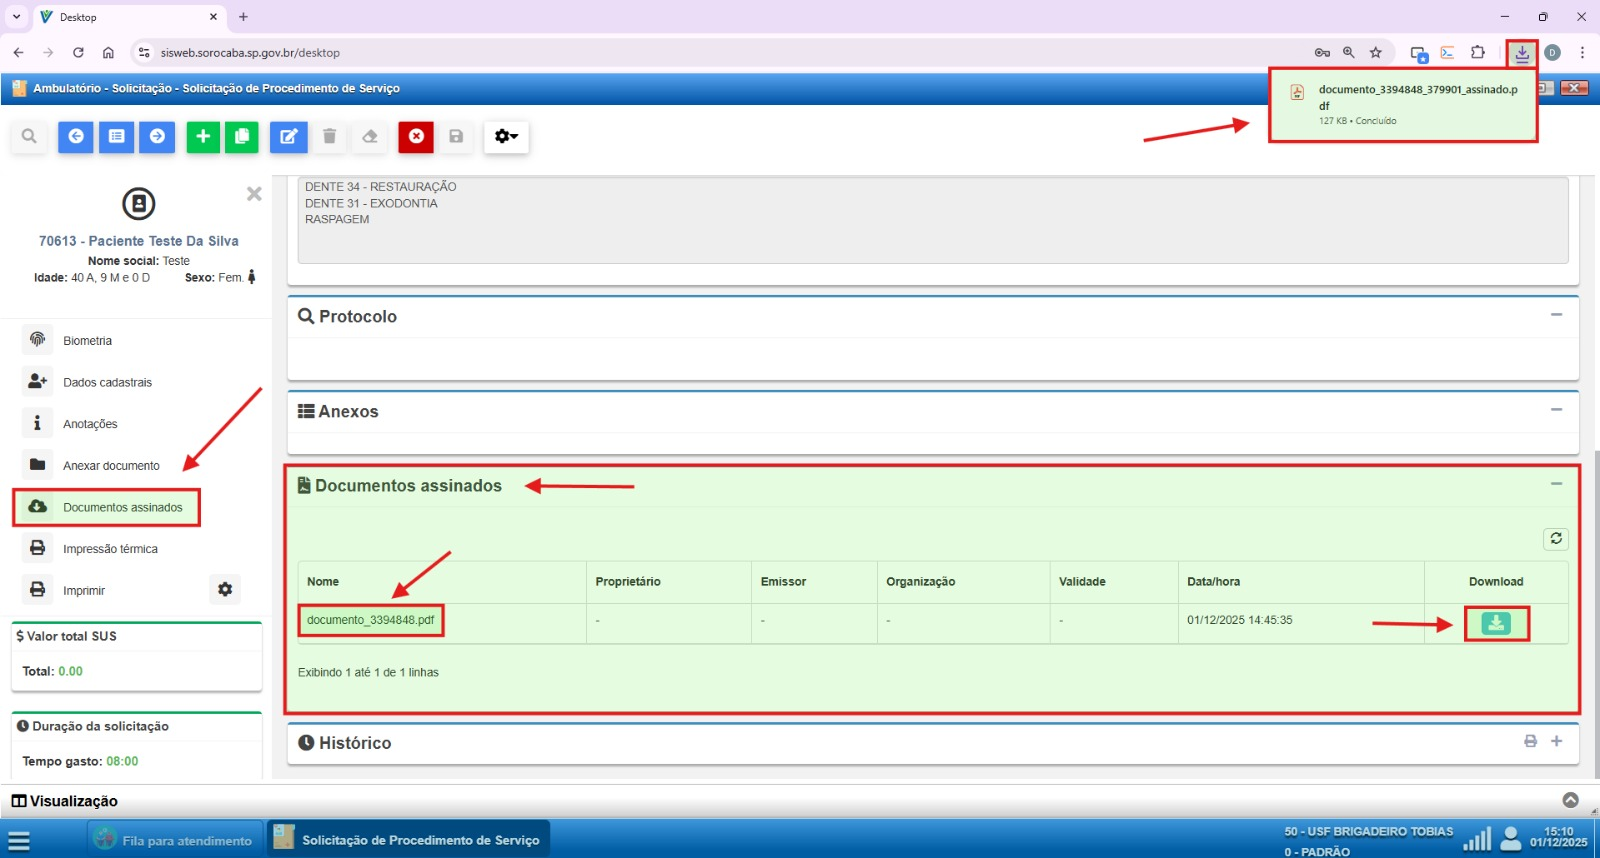Open the documento_3394848.pdf file name link
1600x858 pixels.
pyautogui.click(x=370, y=620)
